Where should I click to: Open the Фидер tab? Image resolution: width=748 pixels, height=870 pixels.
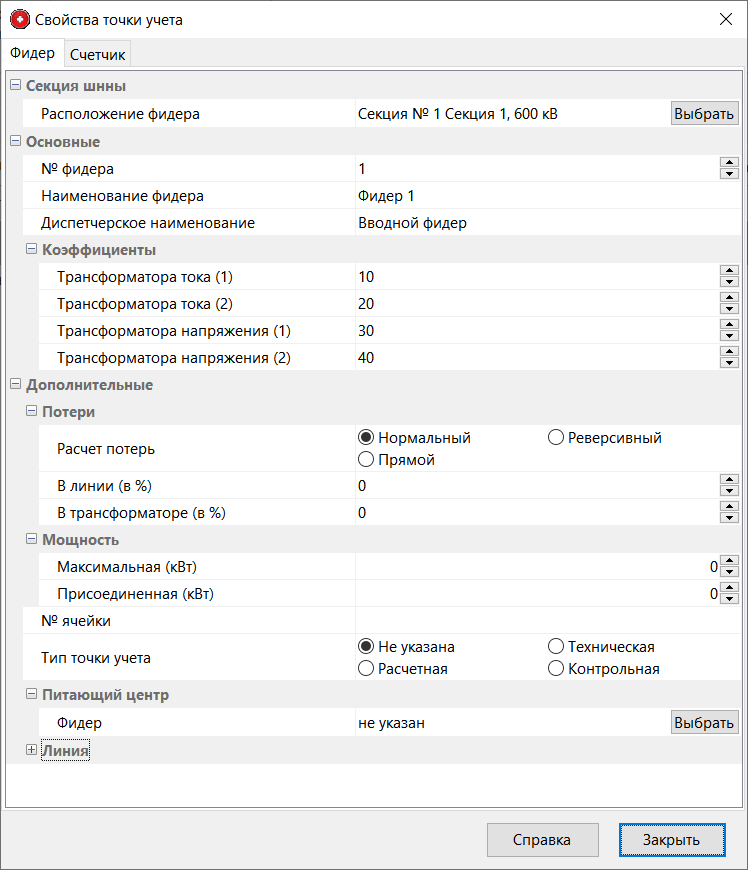pyautogui.click(x=32, y=53)
